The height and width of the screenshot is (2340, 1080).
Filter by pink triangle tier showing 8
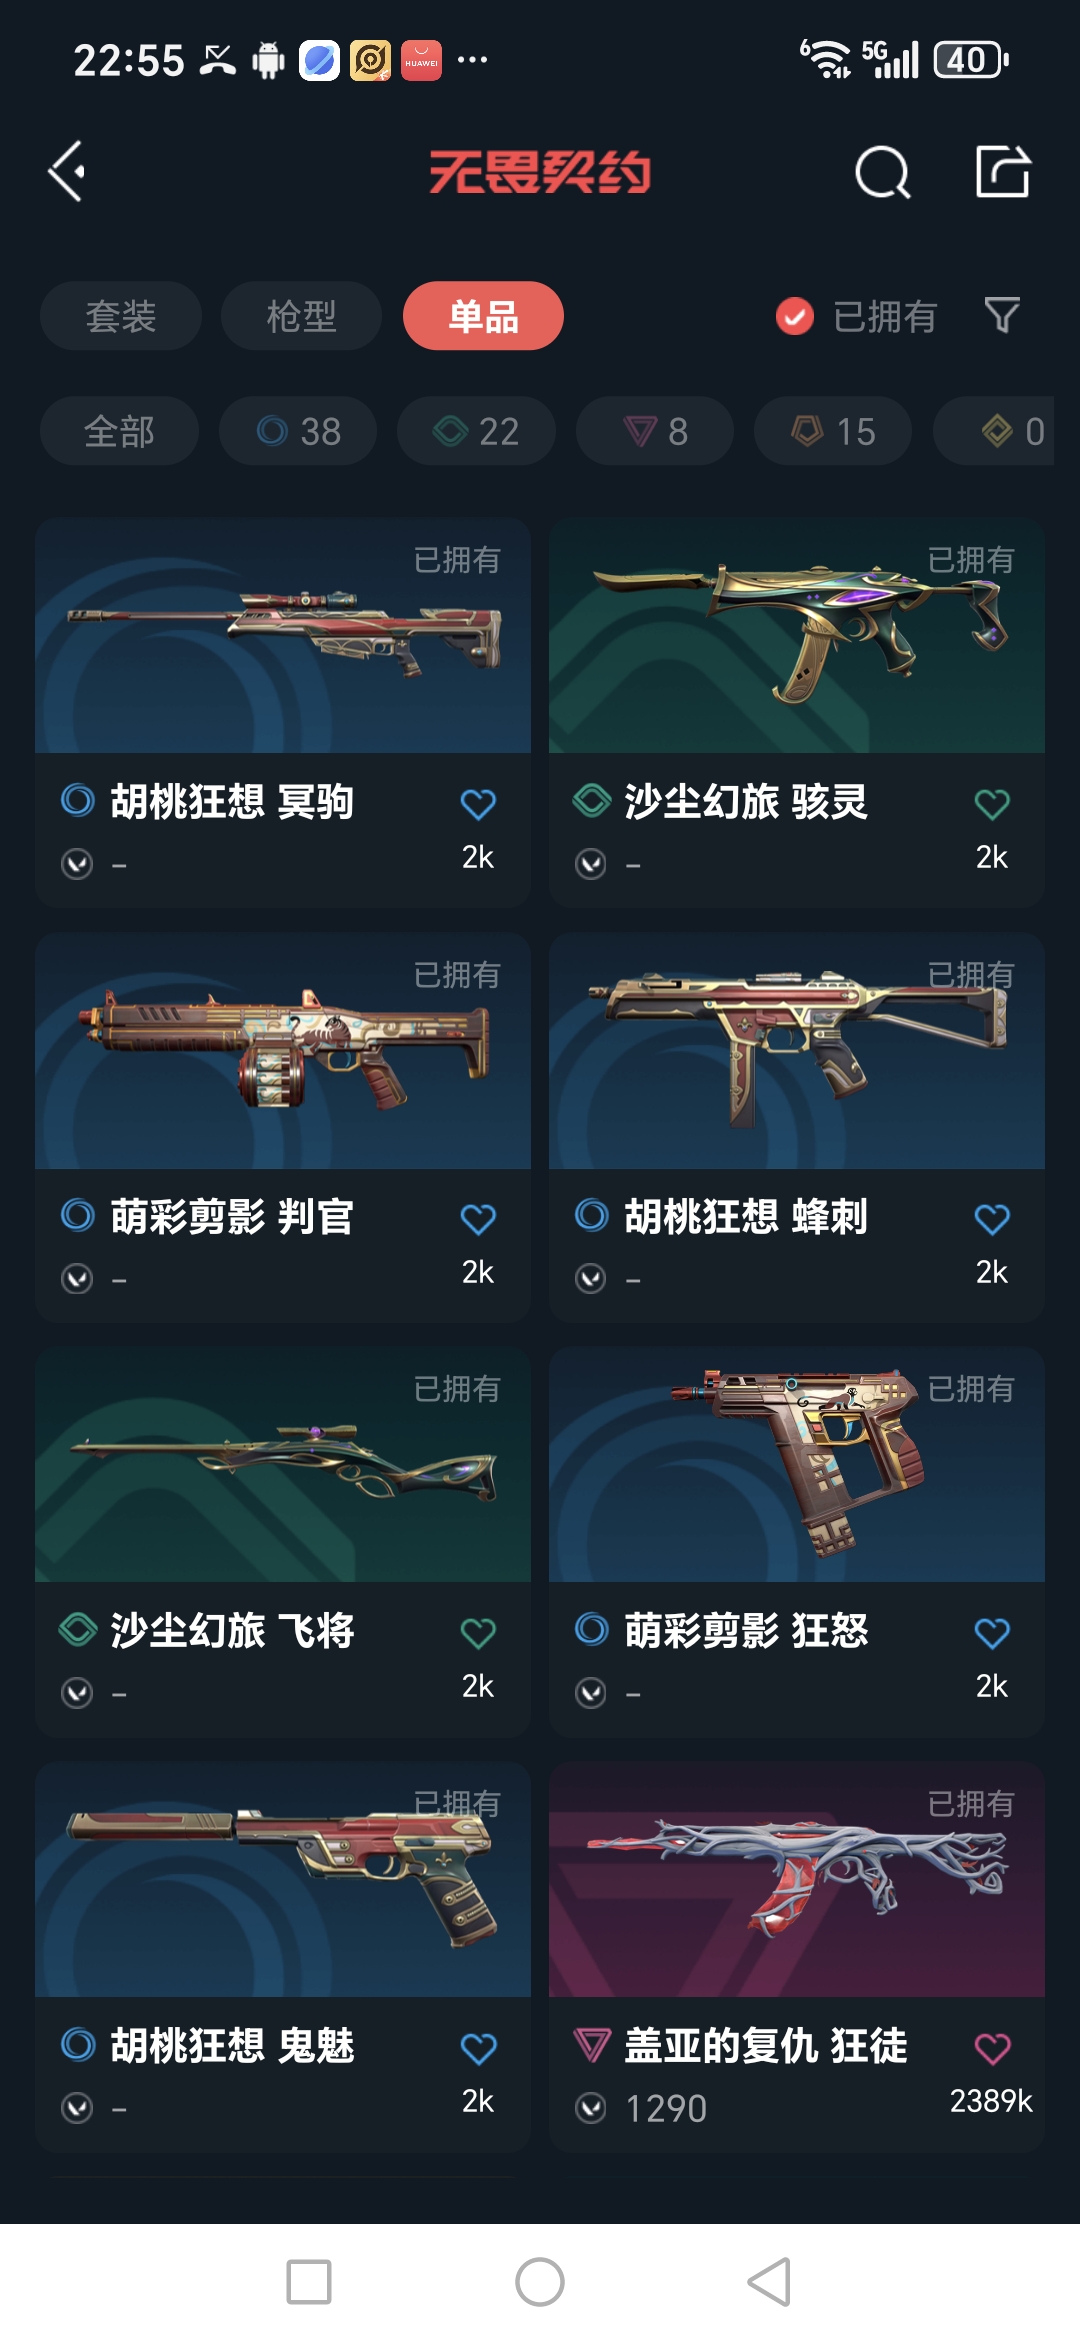tap(655, 431)
